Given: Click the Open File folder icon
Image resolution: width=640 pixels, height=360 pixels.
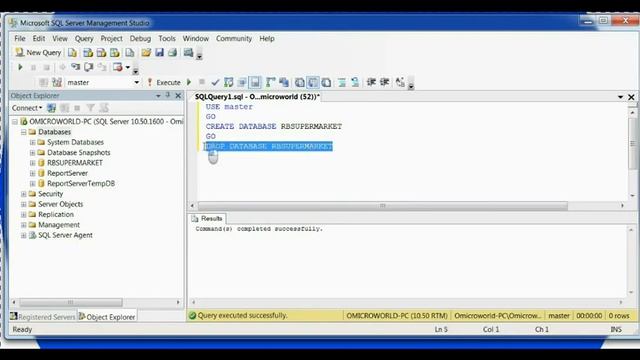Looking at the screenshot, I should click(146, 53).
